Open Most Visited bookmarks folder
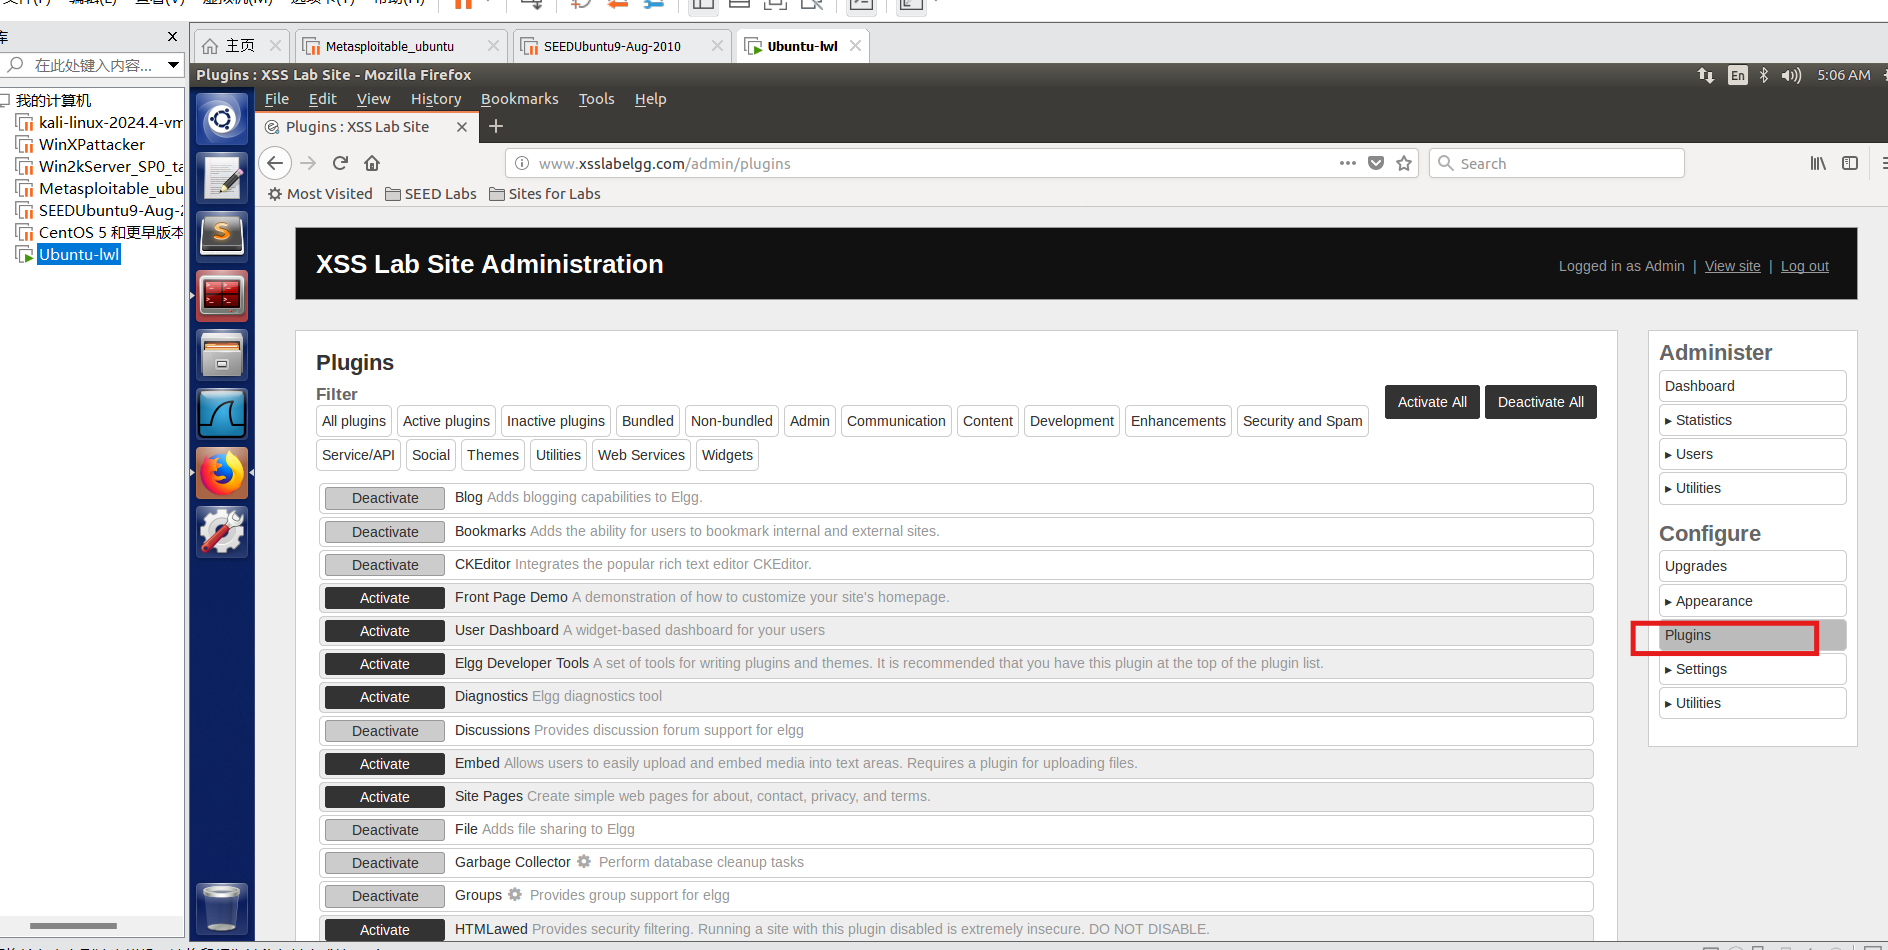This screenshot has height=950, width=1888. [x=320, y=194]
